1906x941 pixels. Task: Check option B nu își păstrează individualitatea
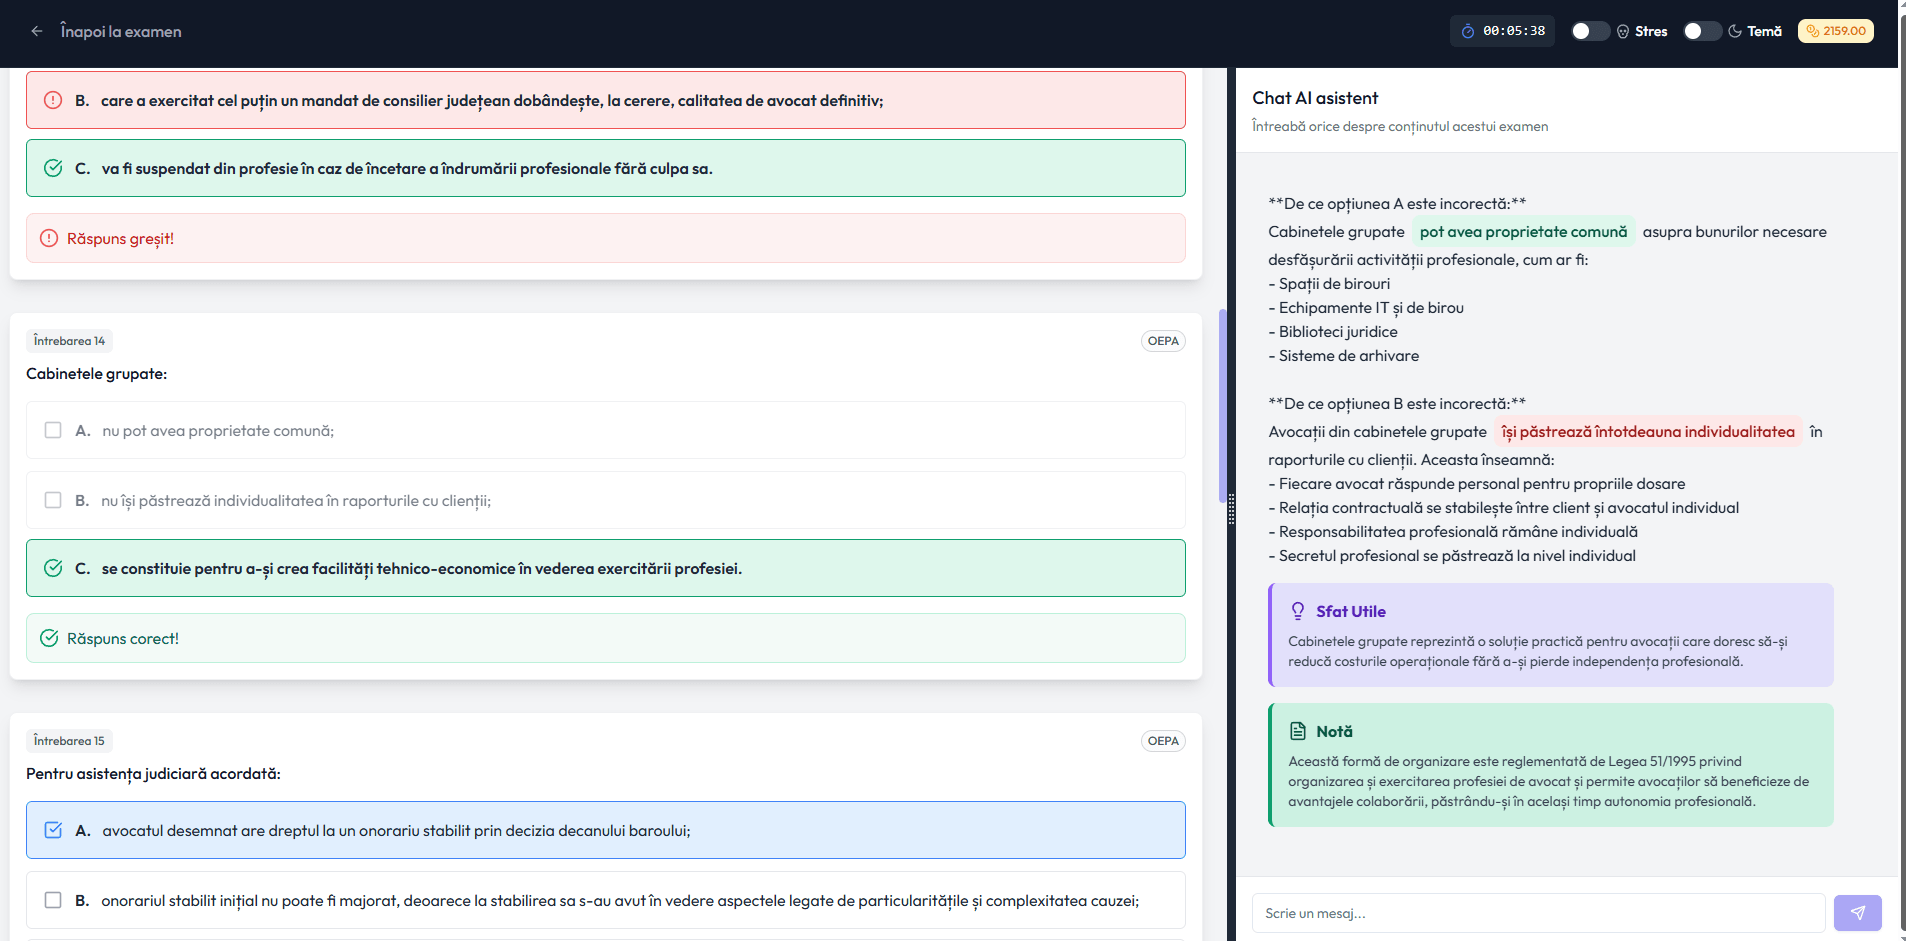[53, 500]
